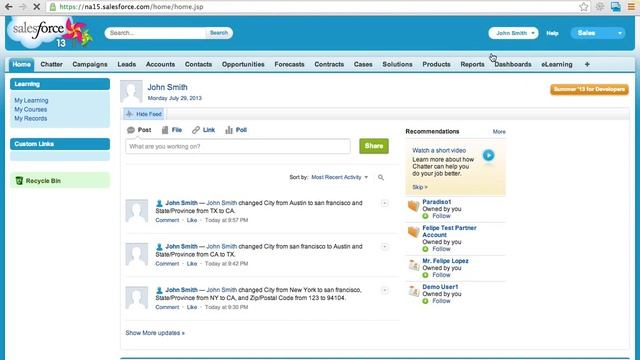Click the Search button in the header
Image resolution: width=640 pixels, height=360 pixels.
point(219,33)
